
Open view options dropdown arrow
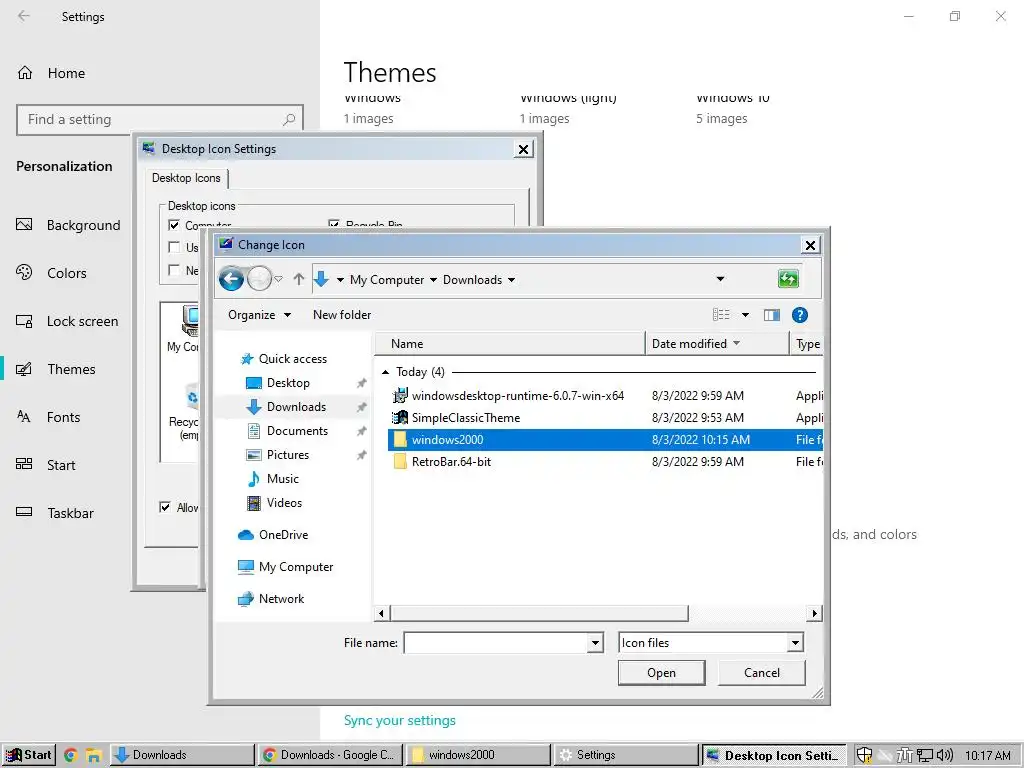[745, 315]
